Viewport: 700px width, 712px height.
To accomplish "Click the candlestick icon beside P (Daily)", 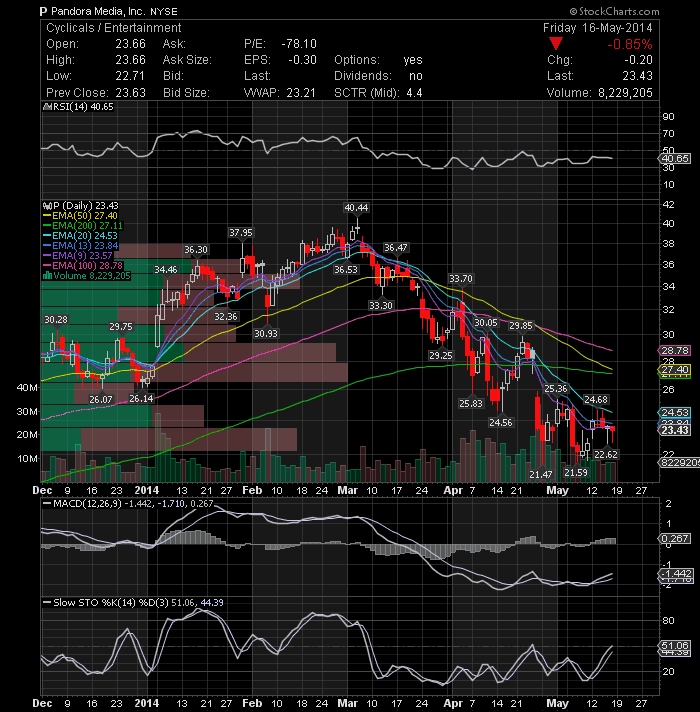I will point(47,206).
